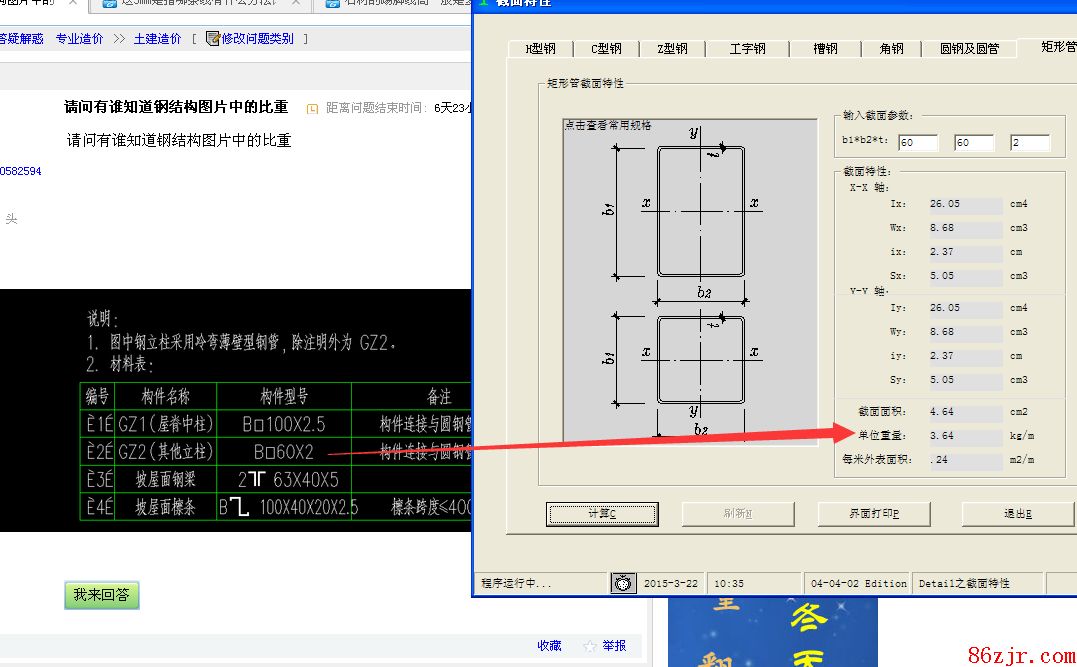
Task: Select the 工字钢 tab
Action: [747, 48]
